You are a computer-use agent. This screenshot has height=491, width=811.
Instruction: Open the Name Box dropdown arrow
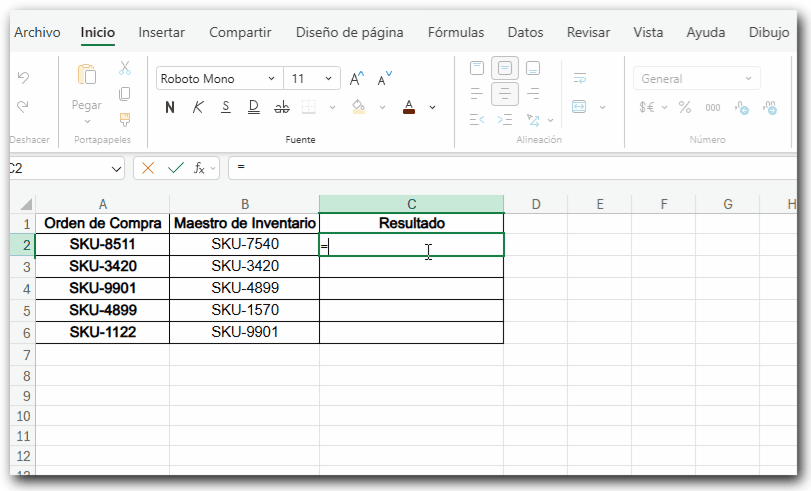point(116,169)
